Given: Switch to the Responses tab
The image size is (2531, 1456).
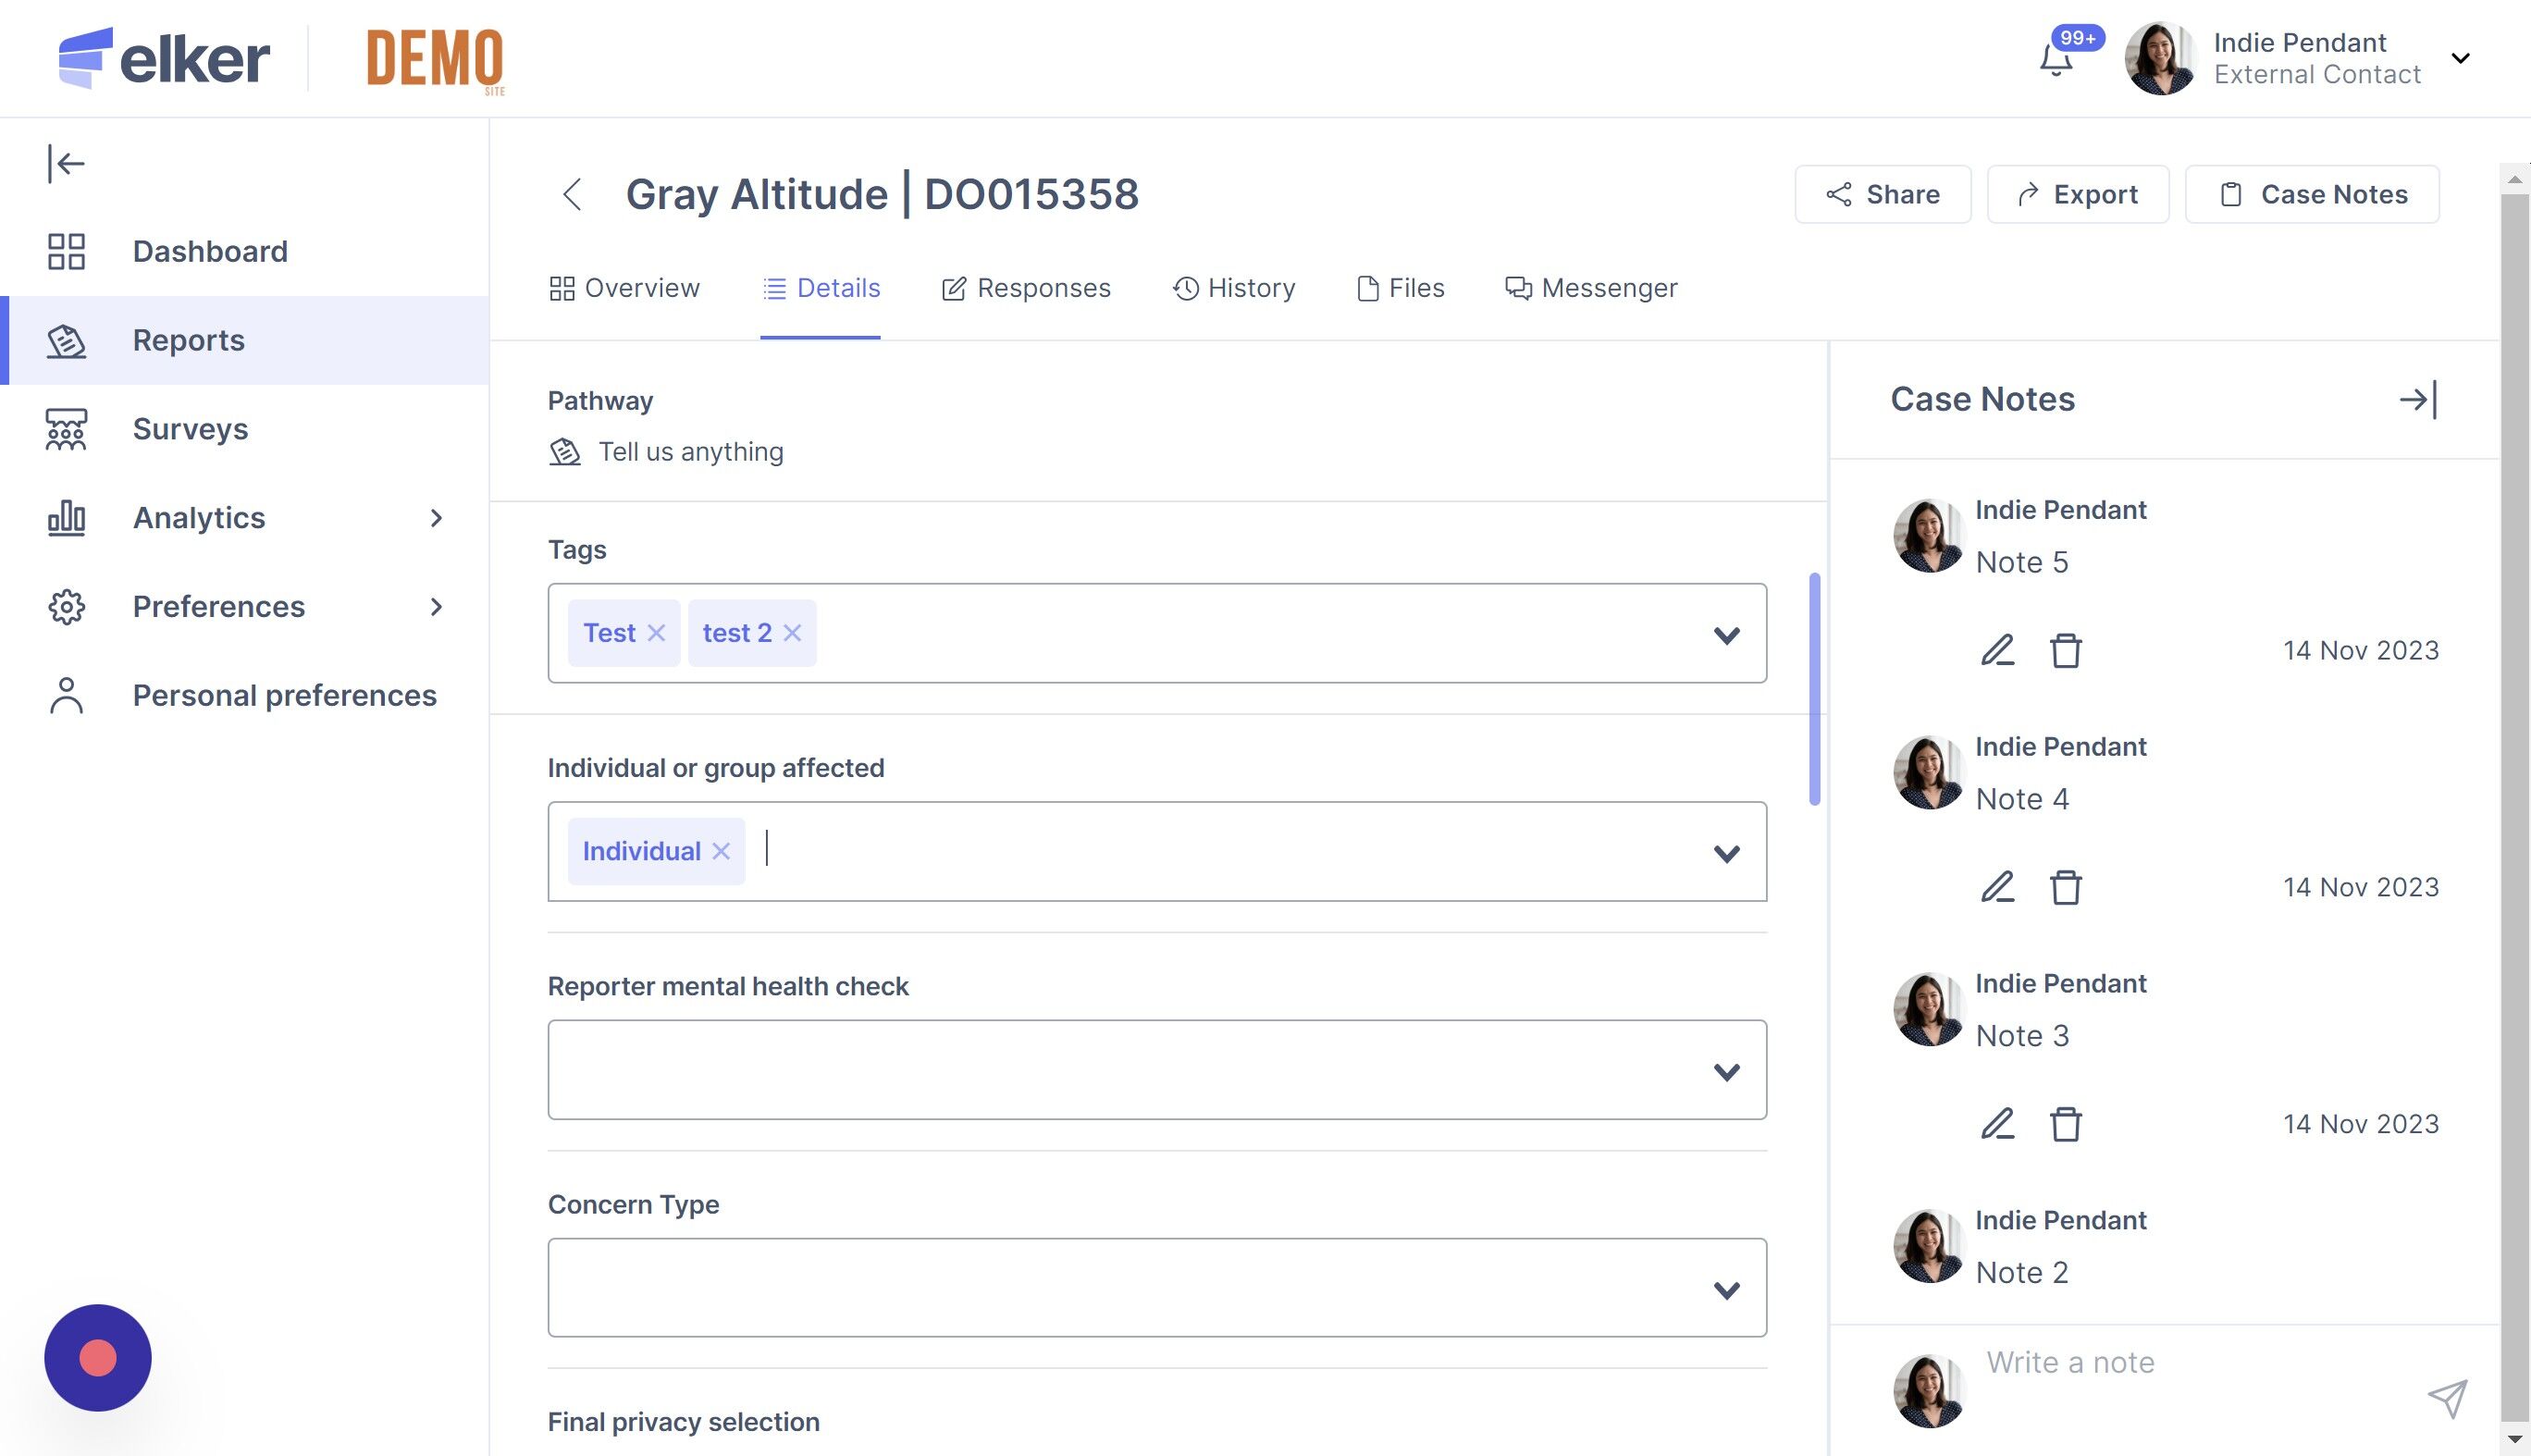Looking at the screenshot, I should [1026, 288].
